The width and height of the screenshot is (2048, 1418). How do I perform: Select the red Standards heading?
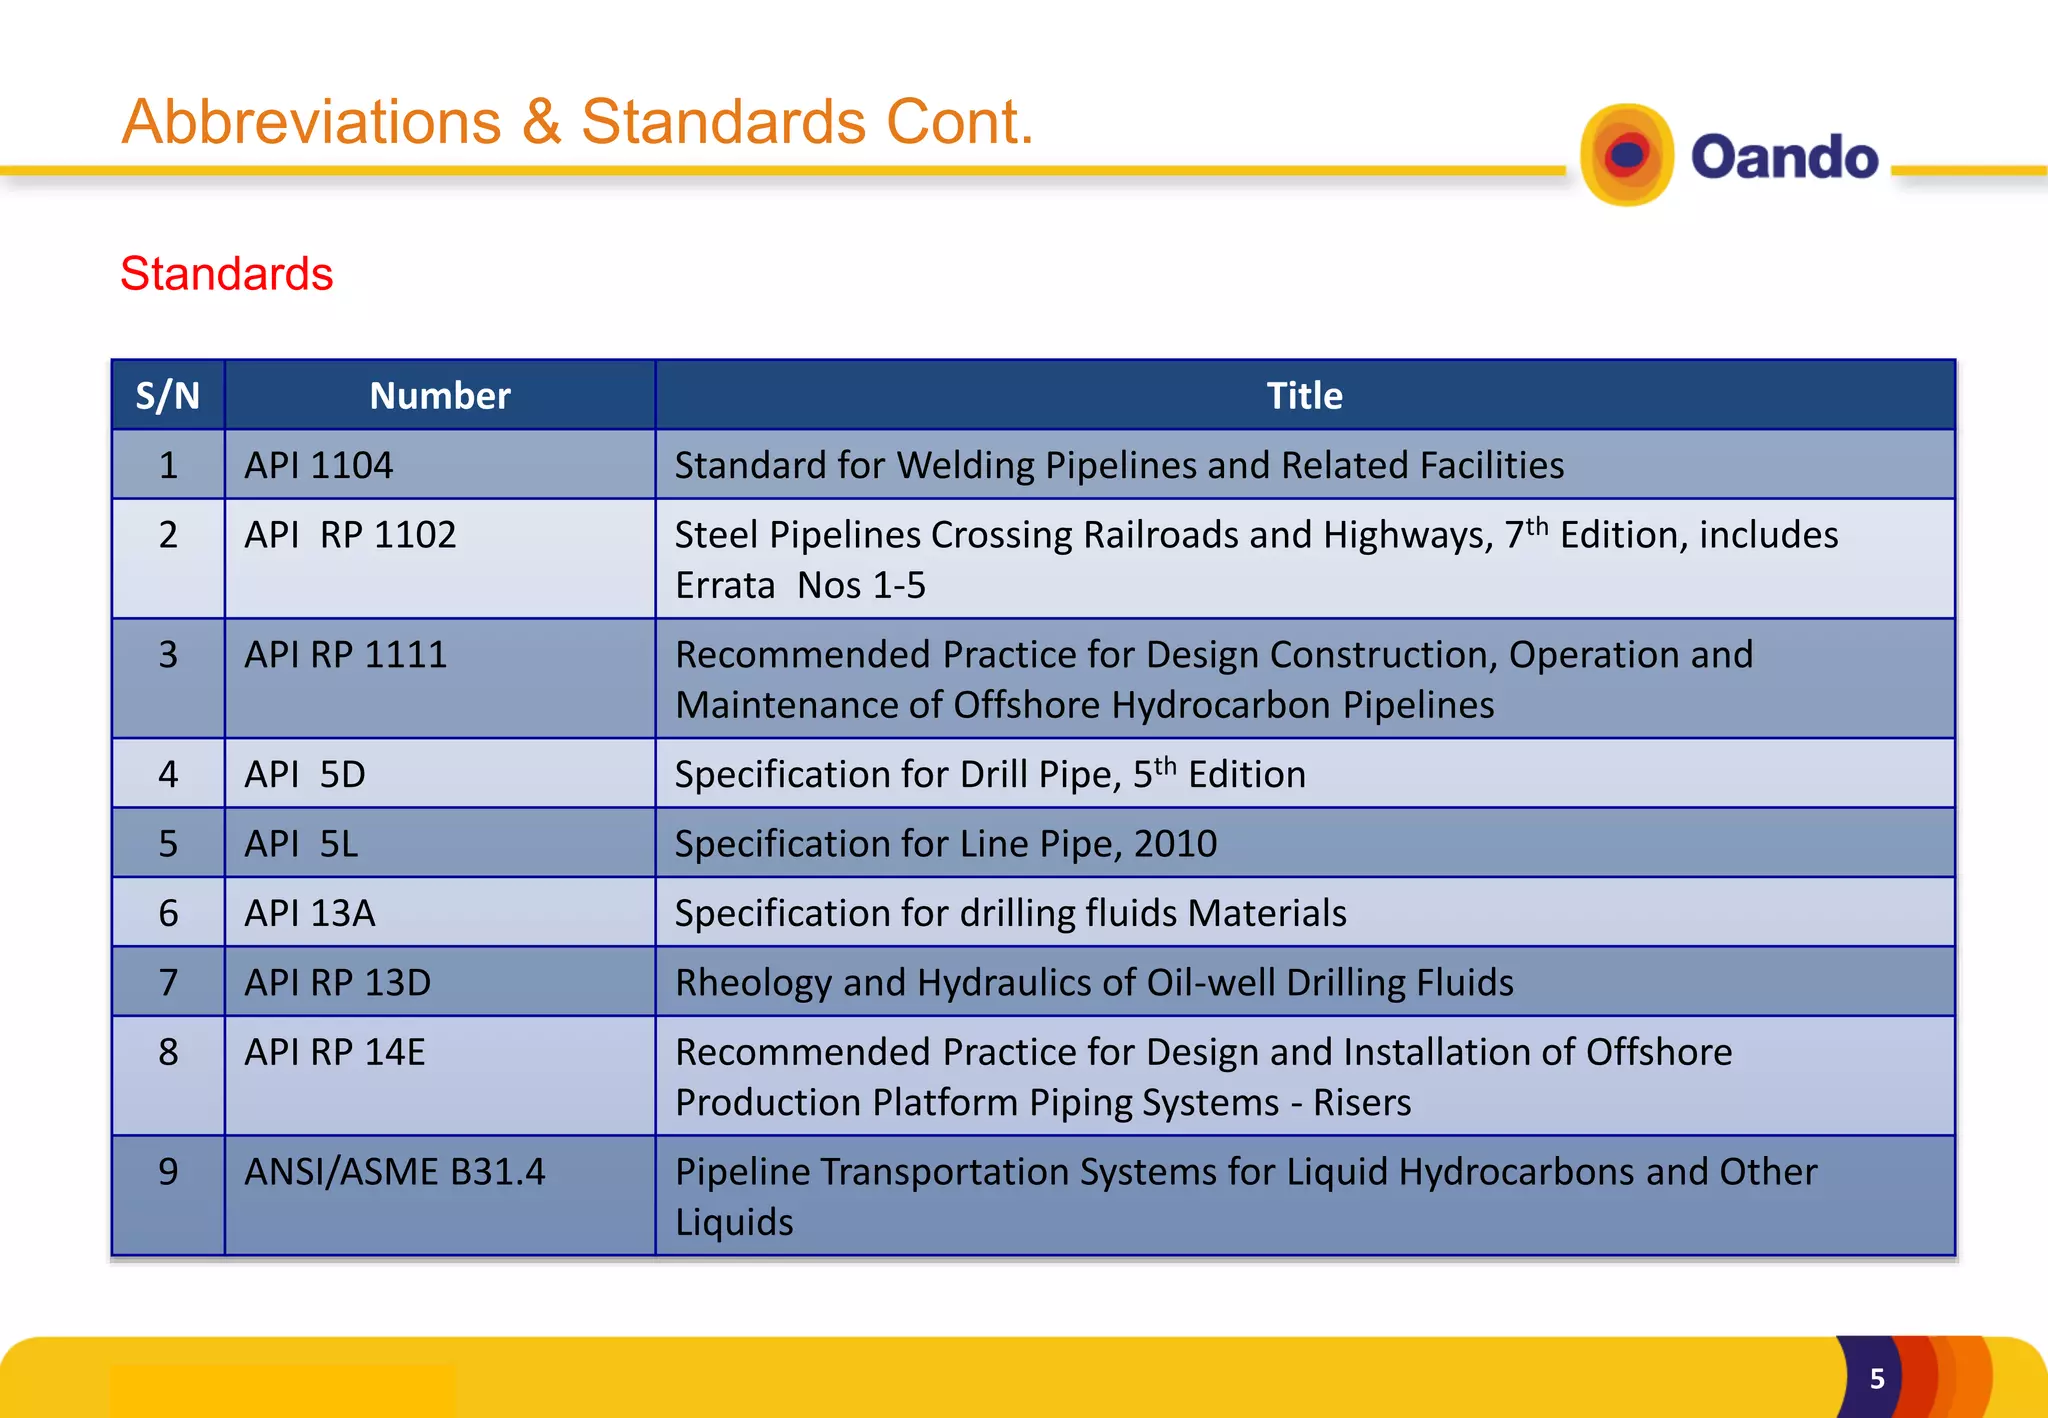click(226, 274)
